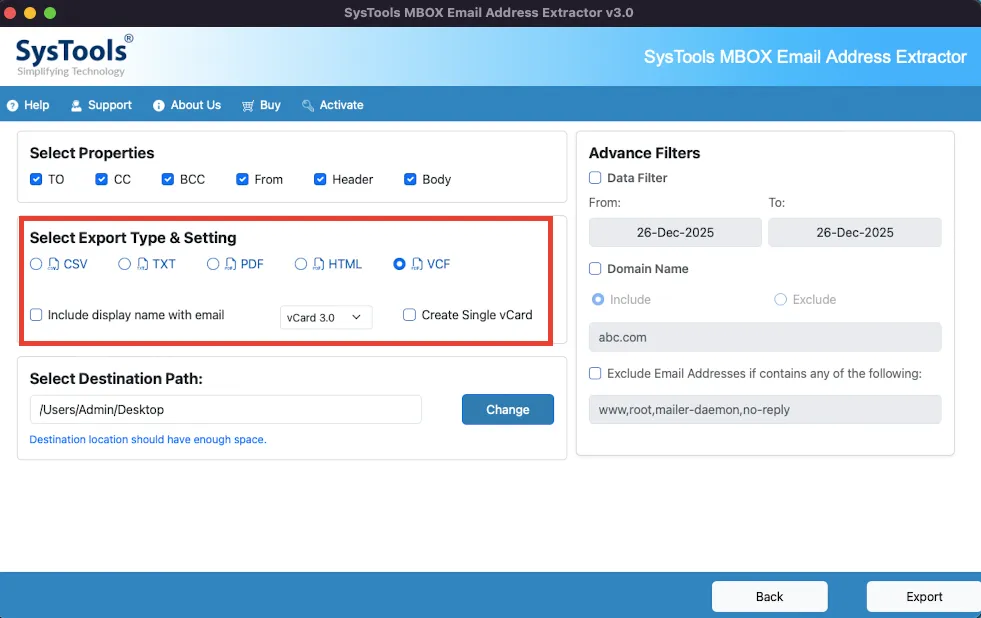The image size is (981, 618).
Task: Uncheck the TO property checkbox
Action: pyautogui.click(x=36, y=180)
